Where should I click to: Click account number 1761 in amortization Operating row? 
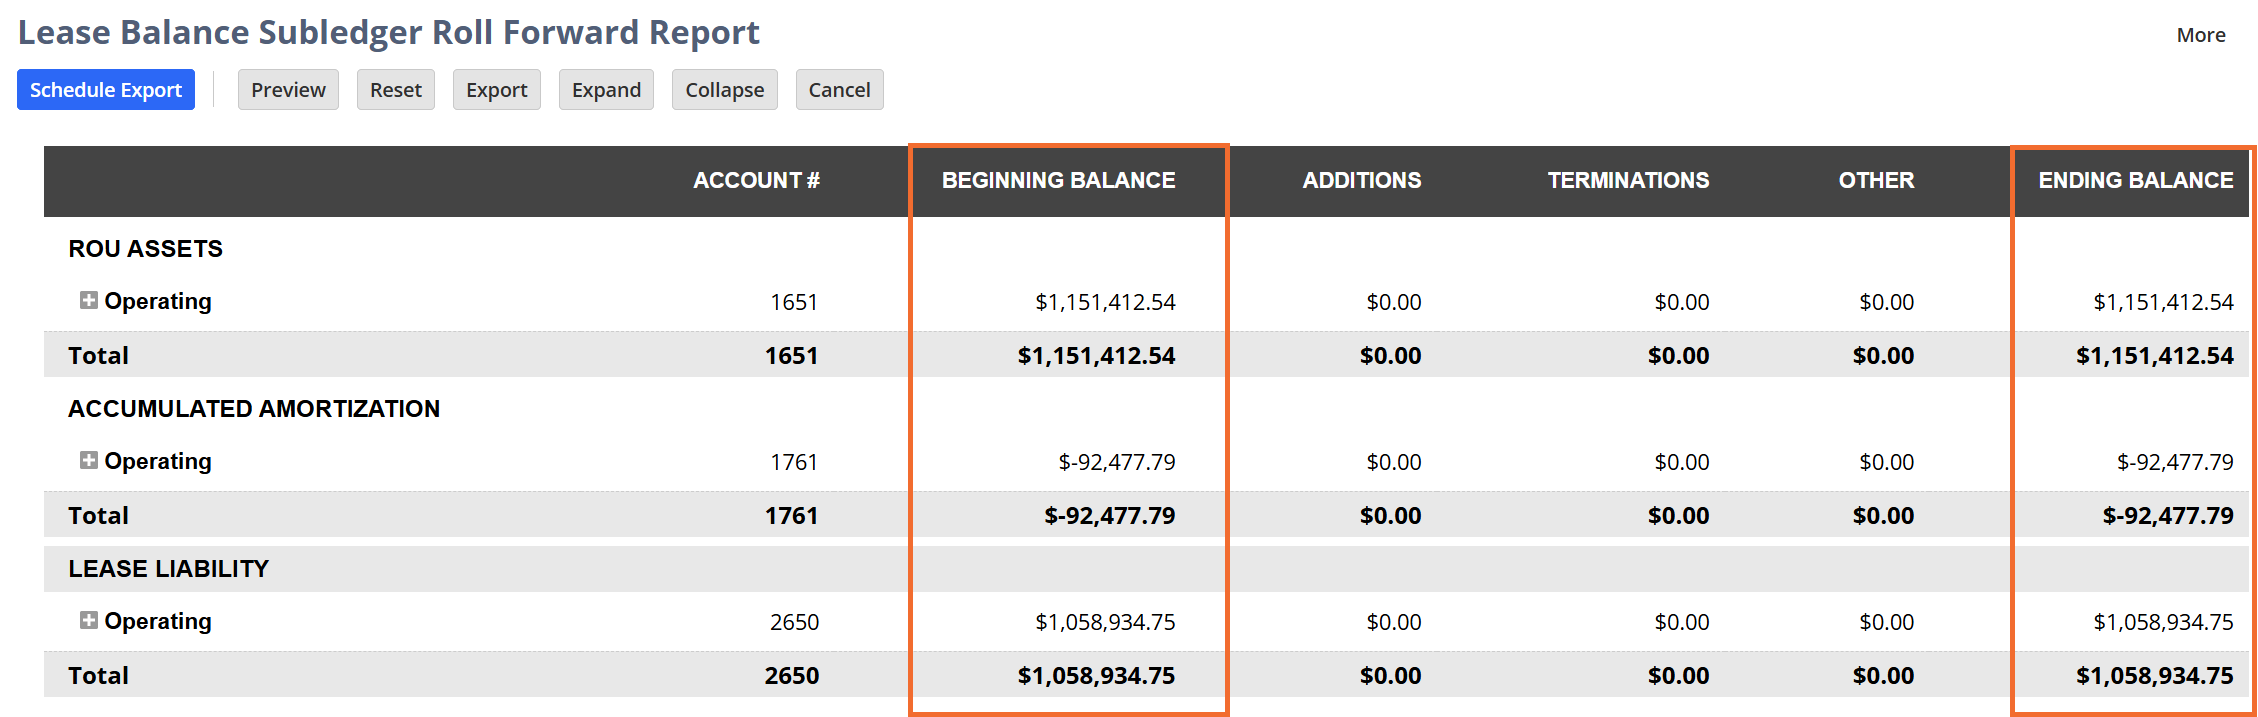tap(794, 462)
